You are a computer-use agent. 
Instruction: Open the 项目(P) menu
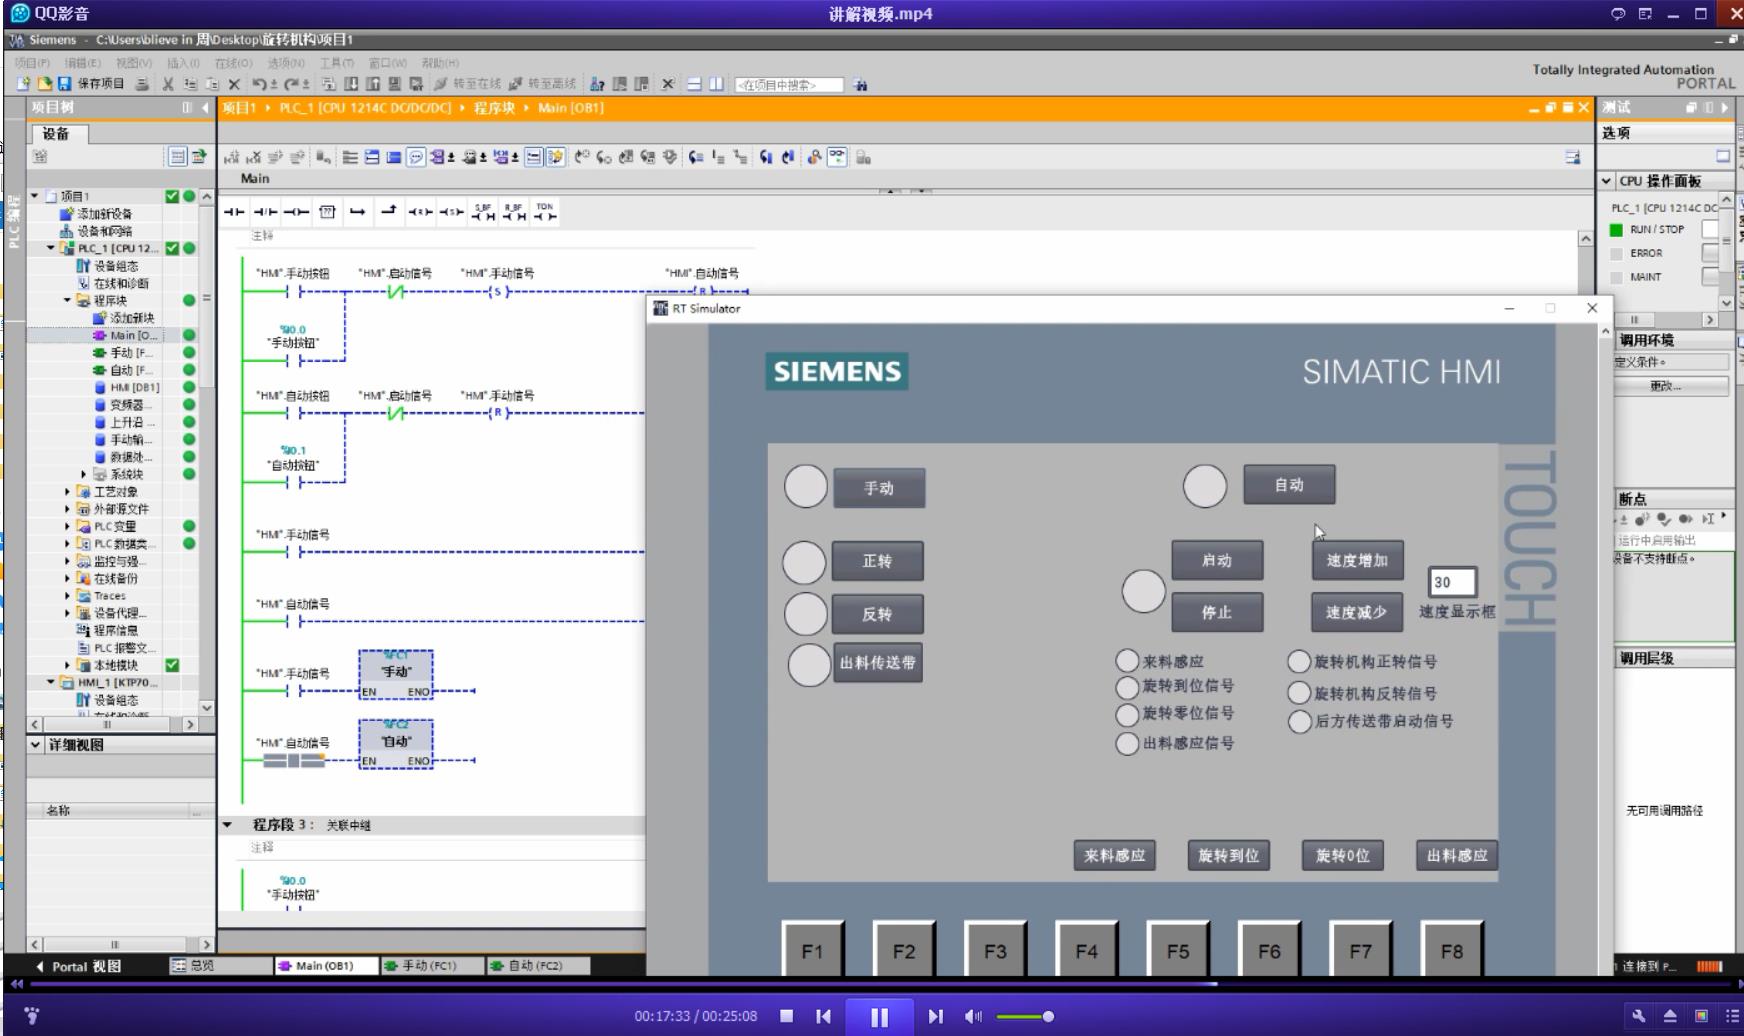32,62
